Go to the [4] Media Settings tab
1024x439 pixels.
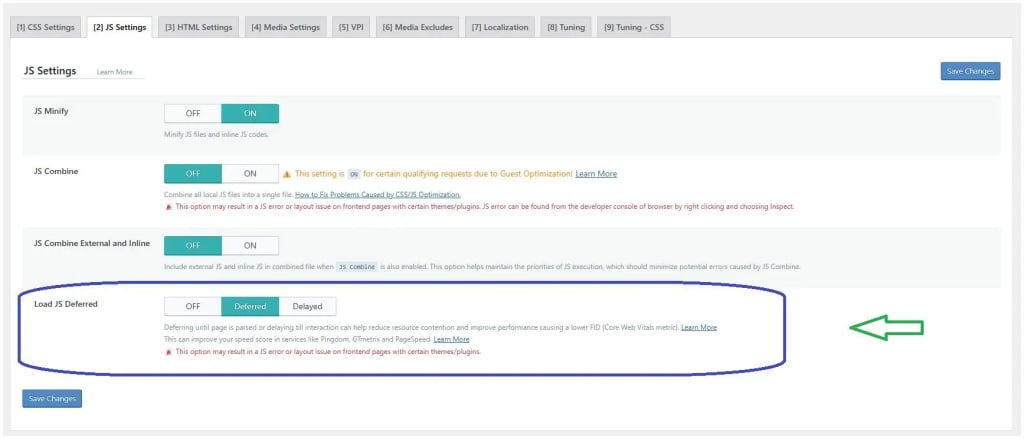click(285, 27)
